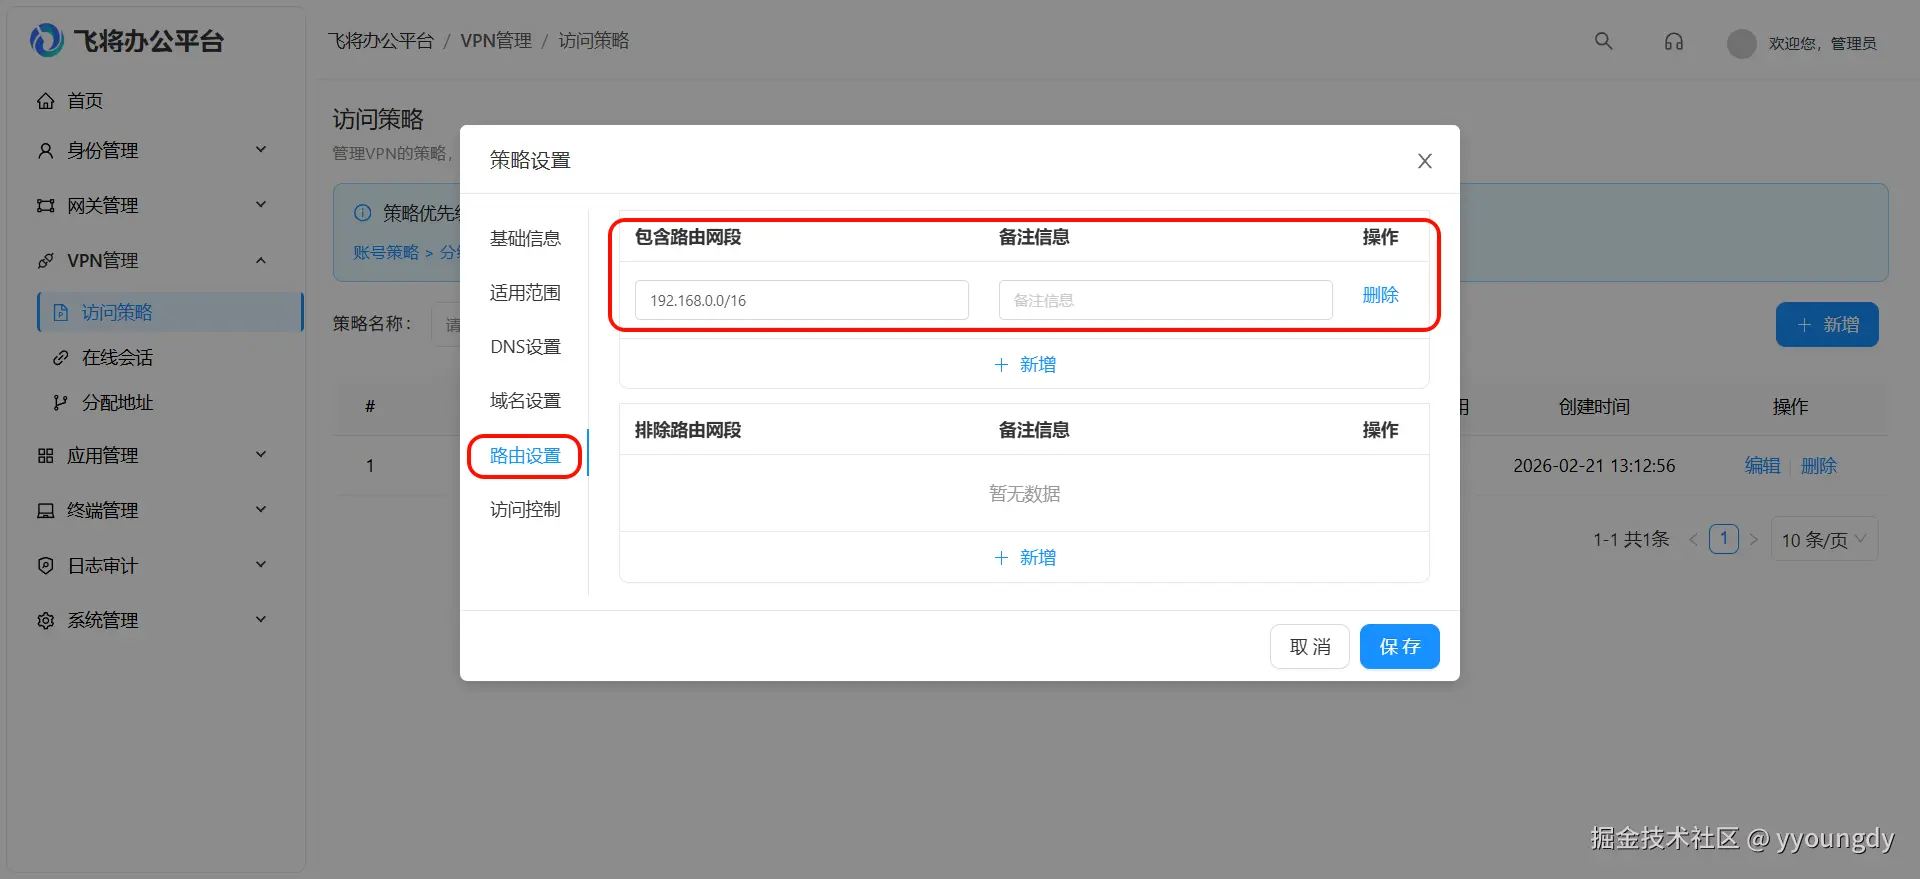This screenshot has width=1920, height=879.
Task: Click 删除 link in policy row 1
Action: point(1819,466)
